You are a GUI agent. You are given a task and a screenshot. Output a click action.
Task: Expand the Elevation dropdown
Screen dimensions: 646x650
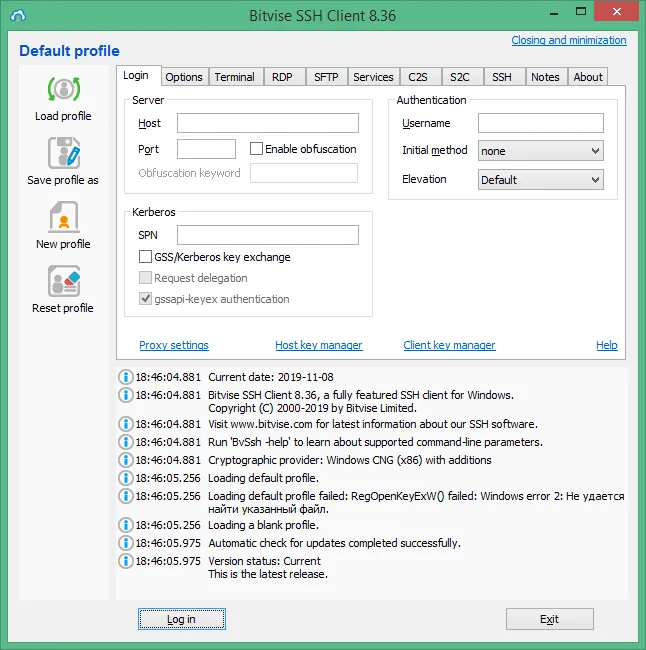541,180
